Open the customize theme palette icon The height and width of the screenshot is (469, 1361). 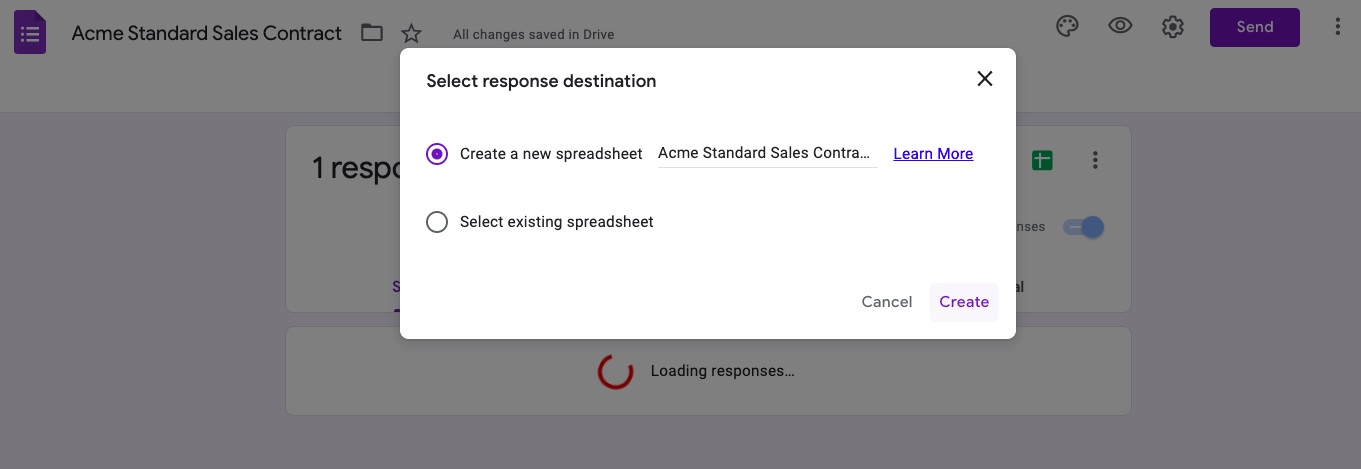coord(1067,27)
